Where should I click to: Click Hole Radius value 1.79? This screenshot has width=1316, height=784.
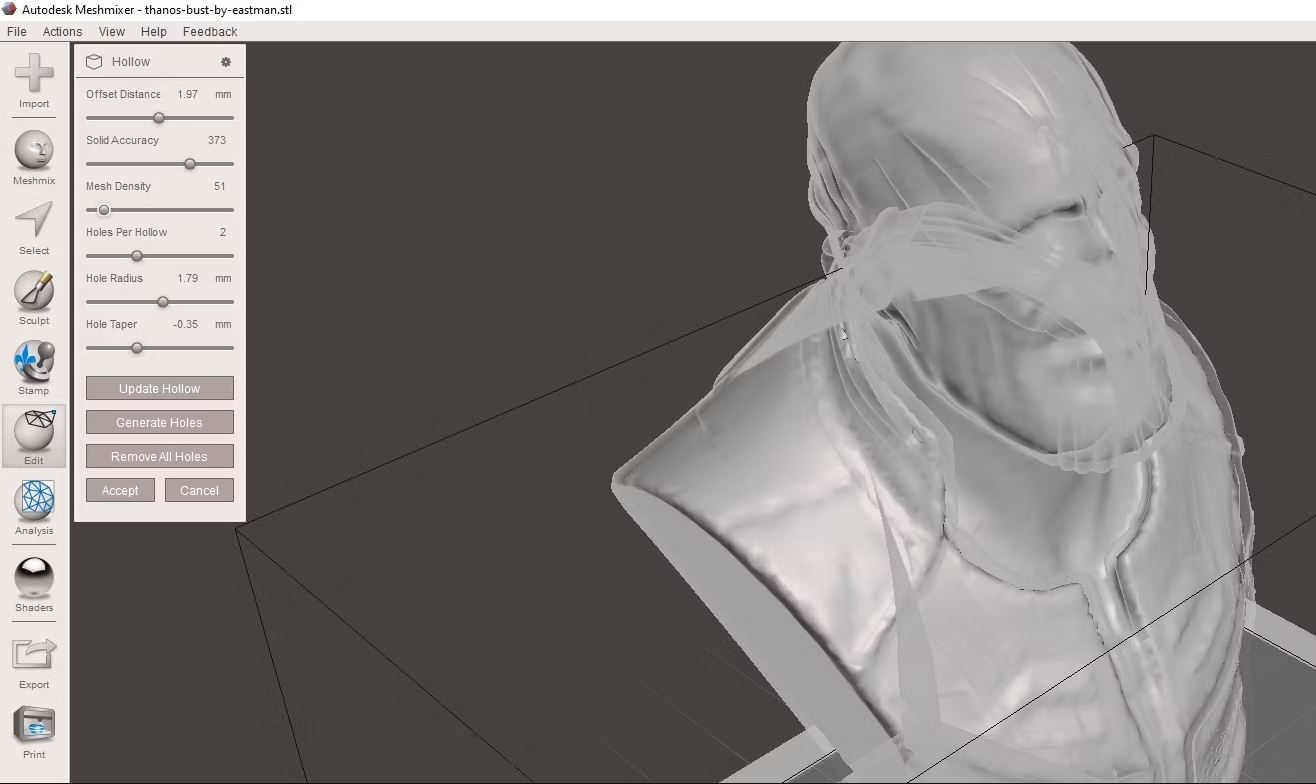[x=187, y=278]
